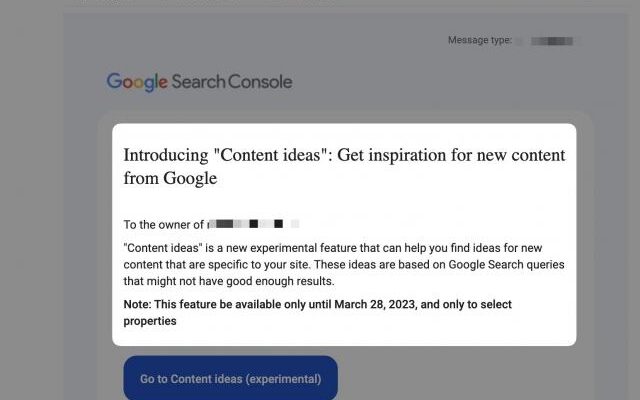The width and height of the screenshot is (640, 400).
Task: Click "might not have good enough results" text
Action: click(232, 281)
